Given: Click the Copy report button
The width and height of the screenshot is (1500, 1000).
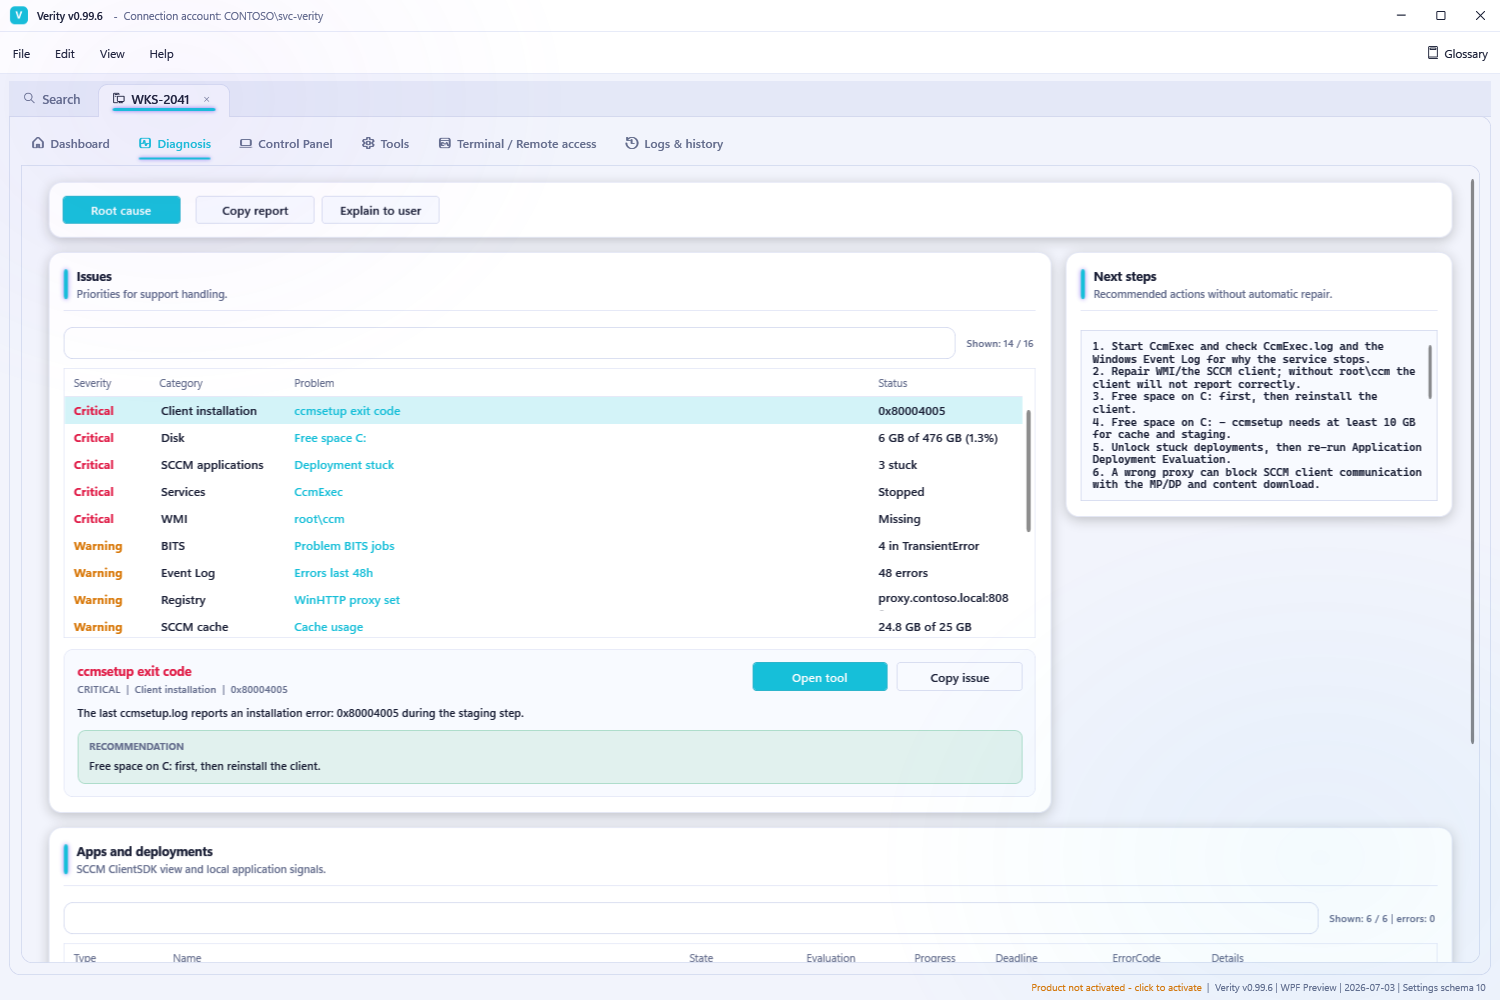Looking at the screenshot, I should click(x=255, y=210).
